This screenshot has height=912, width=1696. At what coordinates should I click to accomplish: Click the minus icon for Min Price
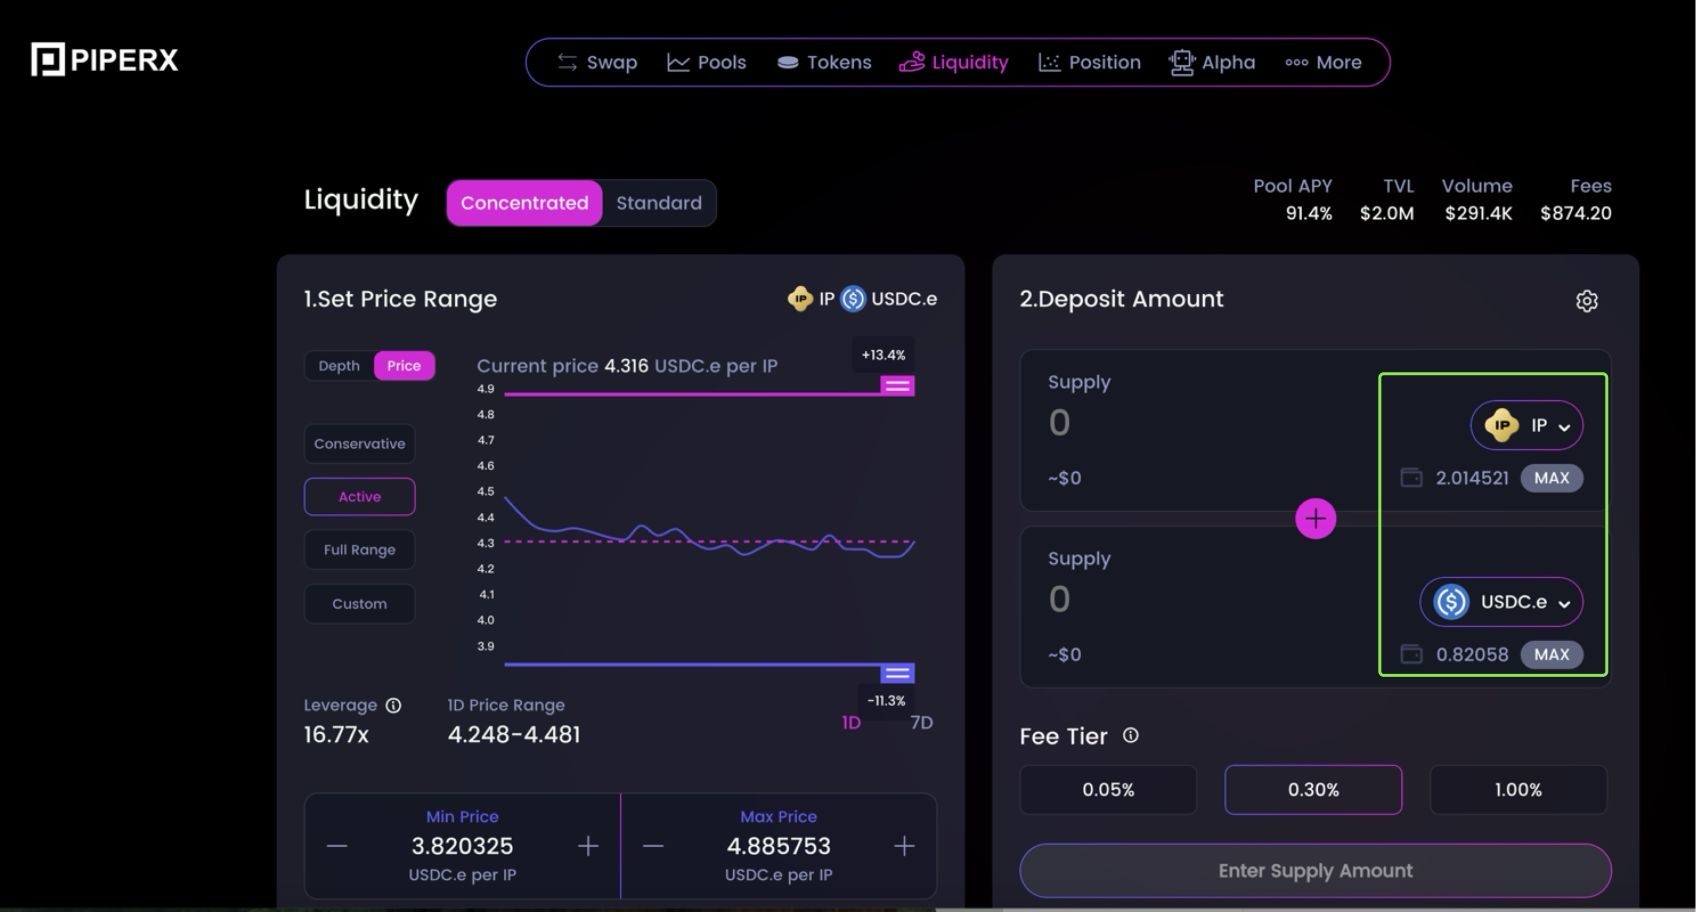point(337,847)
